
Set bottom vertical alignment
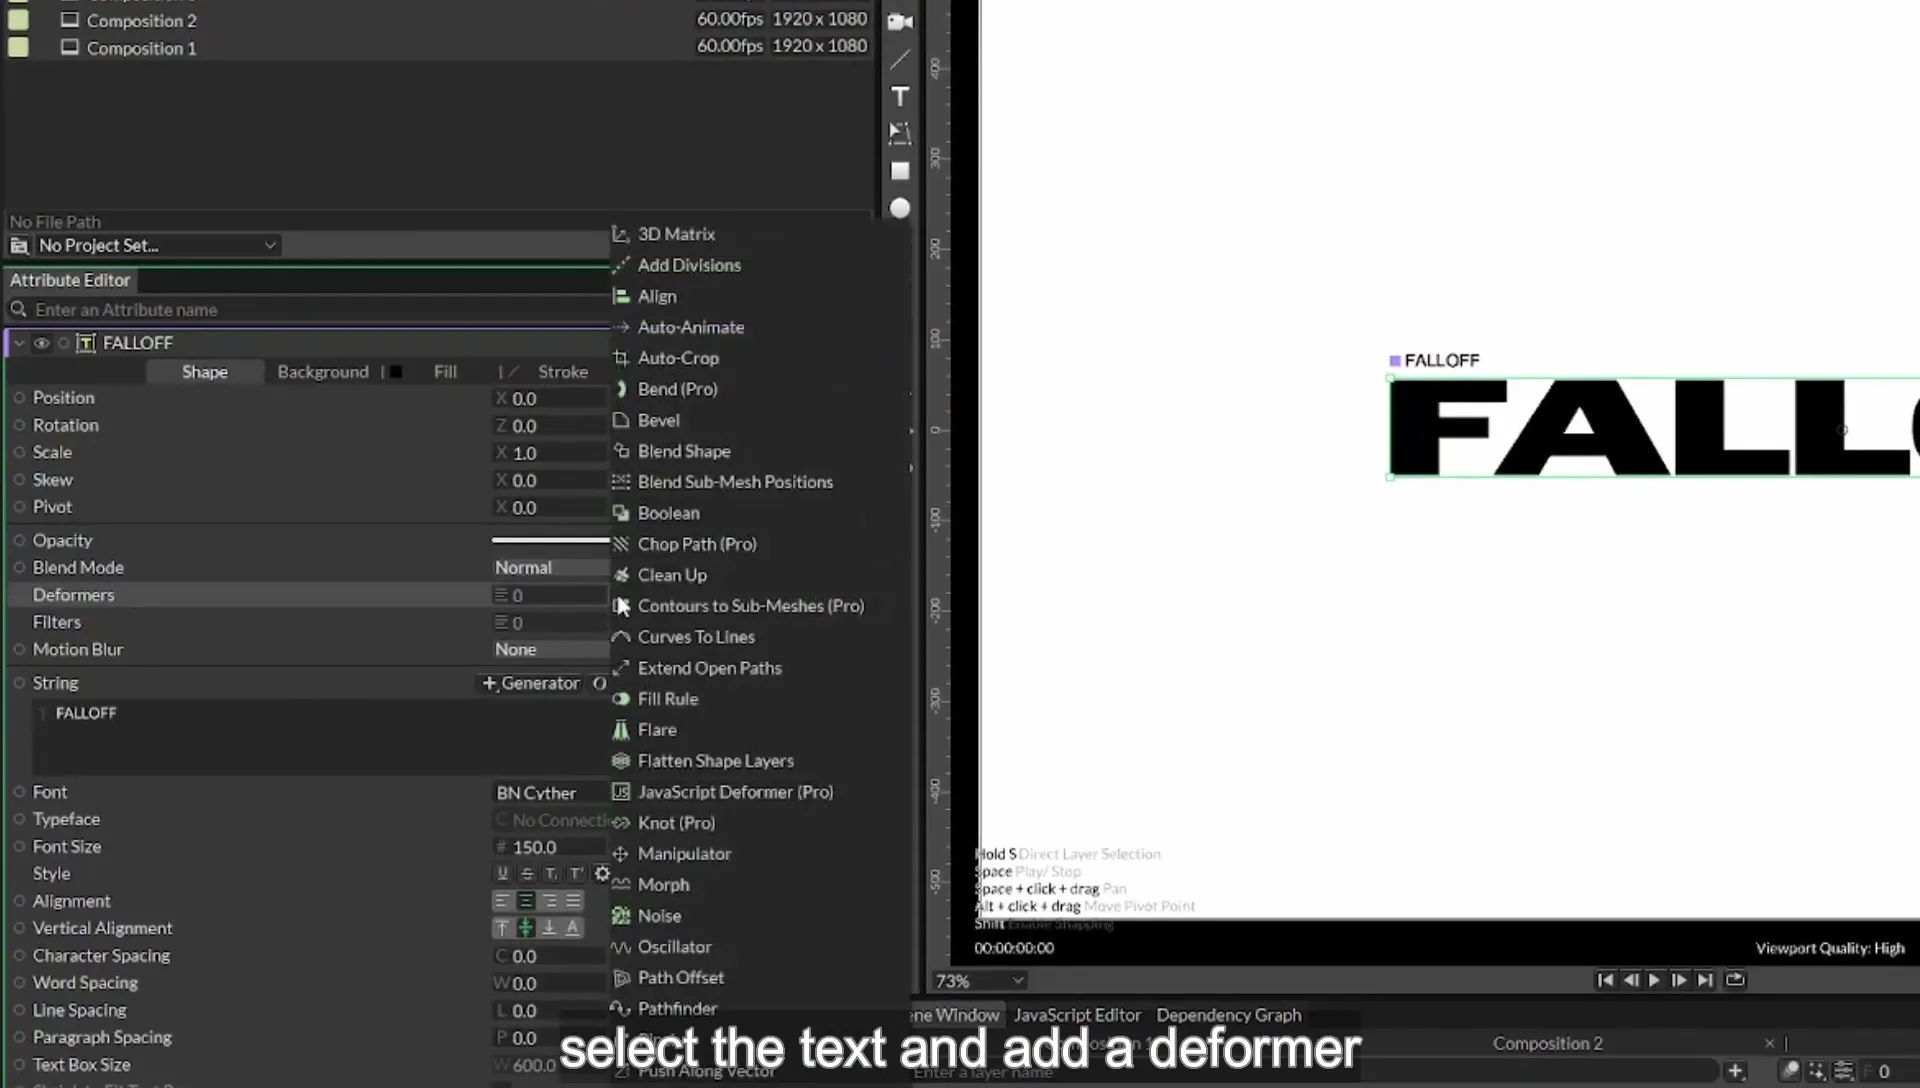pos(549,928)
